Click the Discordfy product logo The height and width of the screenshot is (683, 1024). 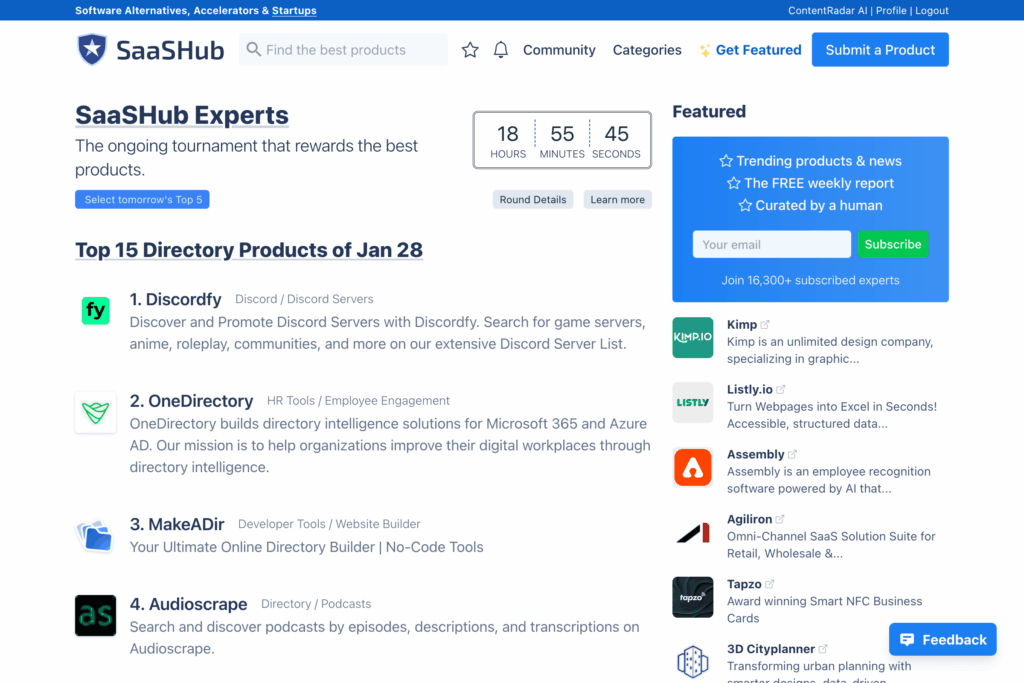tap(95, 311)
